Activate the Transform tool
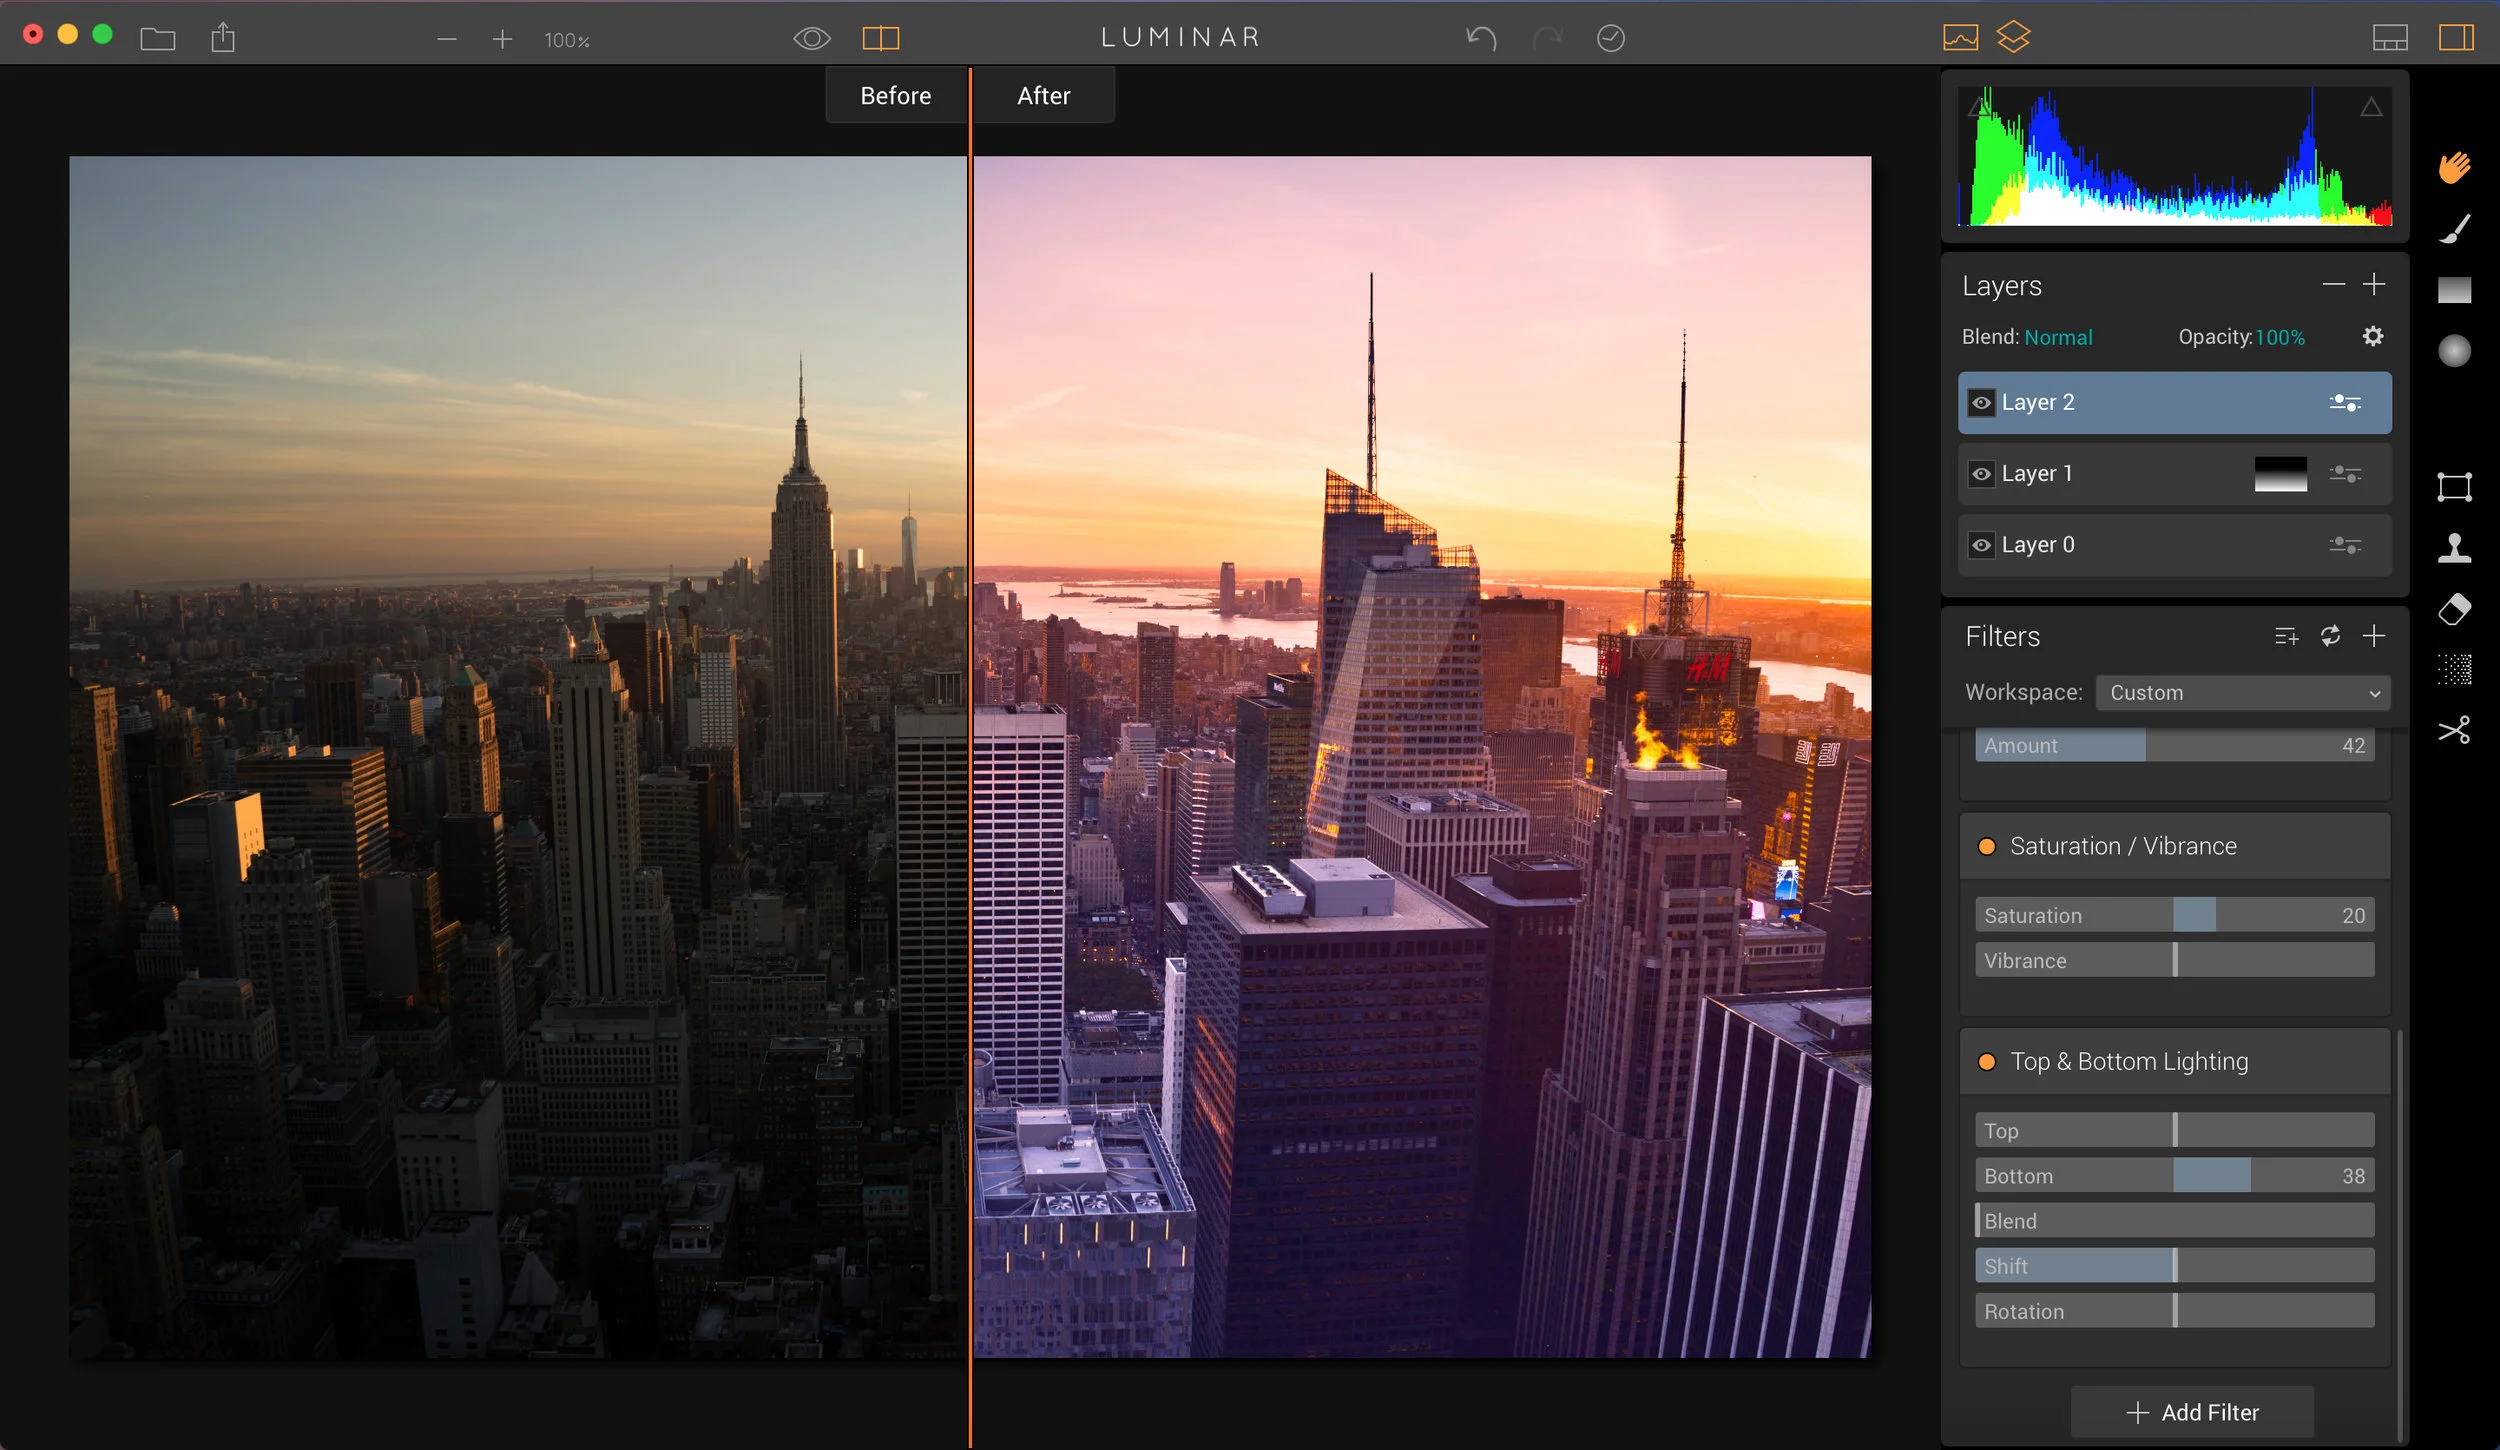 click(2455, 487)
